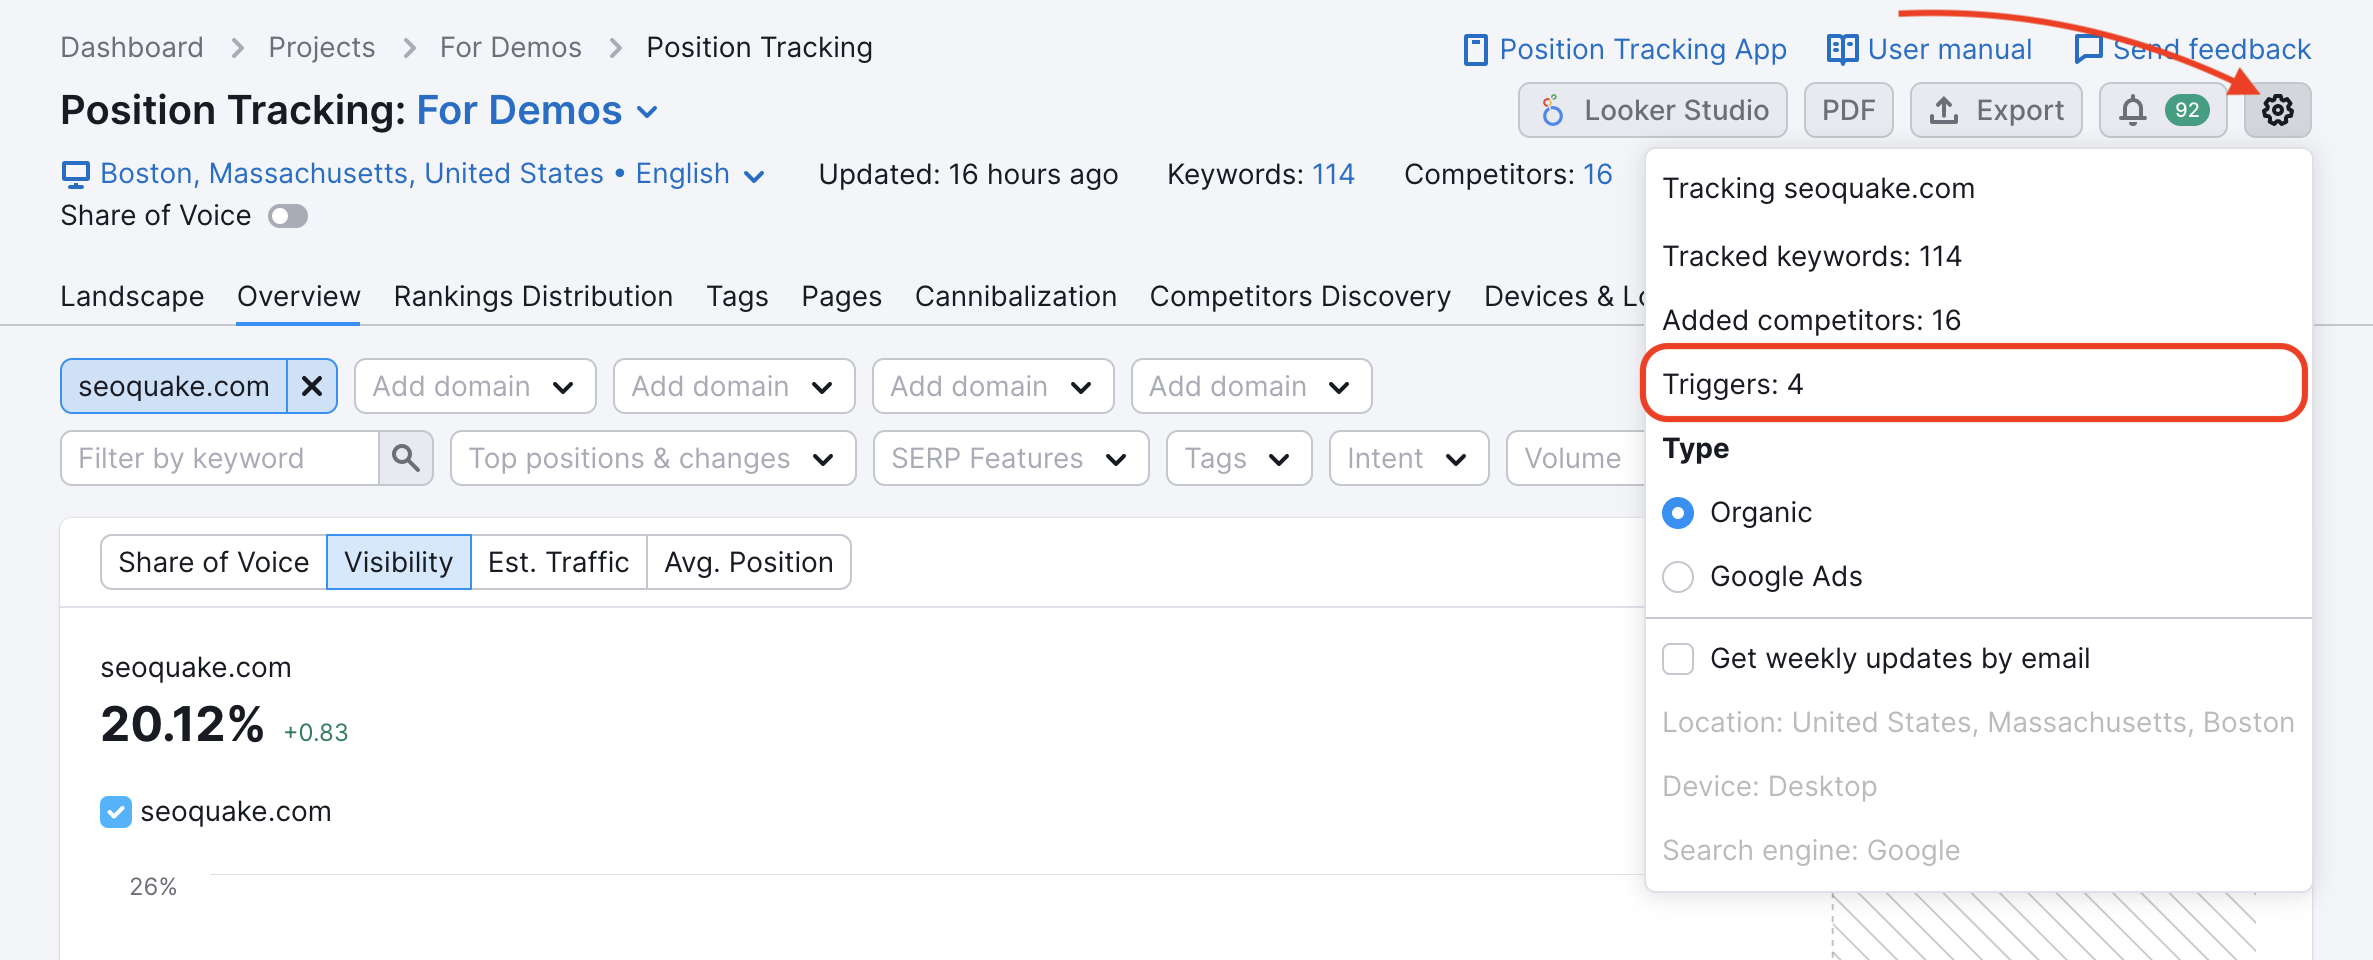
Task: Click Updated: 16 hours ago text
Action: (968, 174)
